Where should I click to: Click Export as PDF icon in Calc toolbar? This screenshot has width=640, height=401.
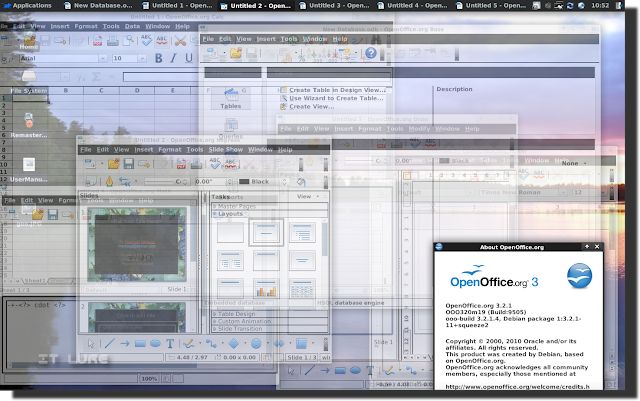[98, 40]
